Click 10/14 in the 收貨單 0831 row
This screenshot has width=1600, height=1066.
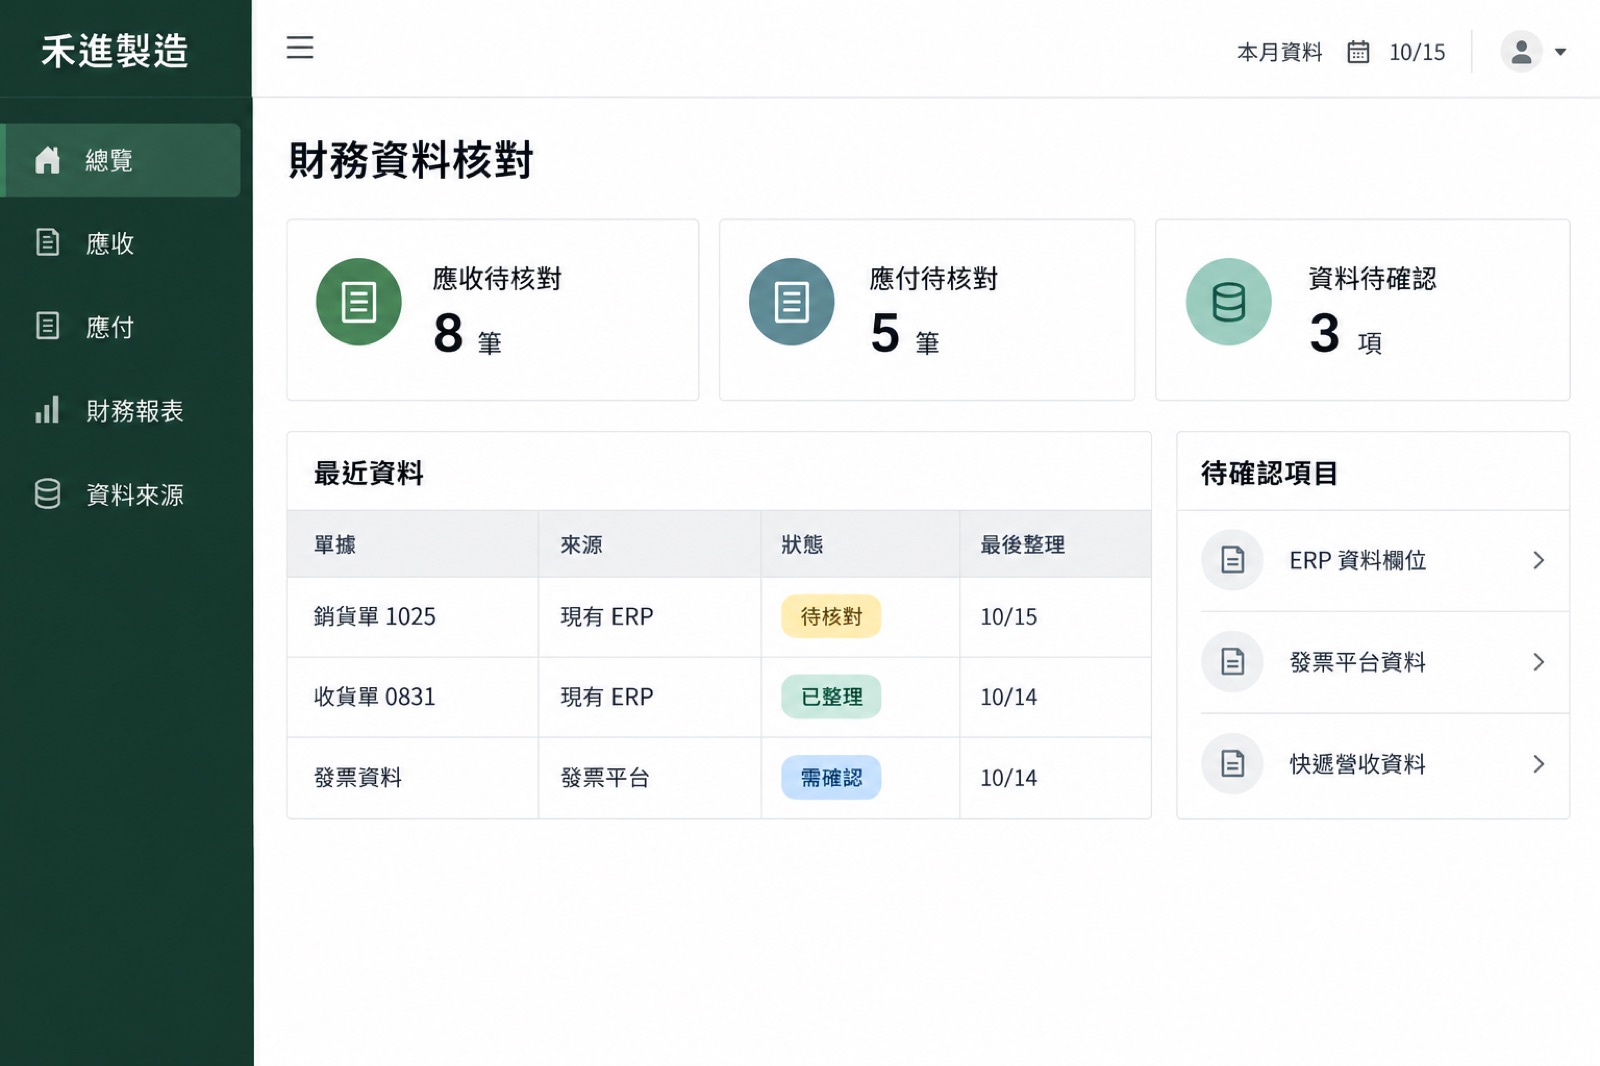[x=1008, y=697]
